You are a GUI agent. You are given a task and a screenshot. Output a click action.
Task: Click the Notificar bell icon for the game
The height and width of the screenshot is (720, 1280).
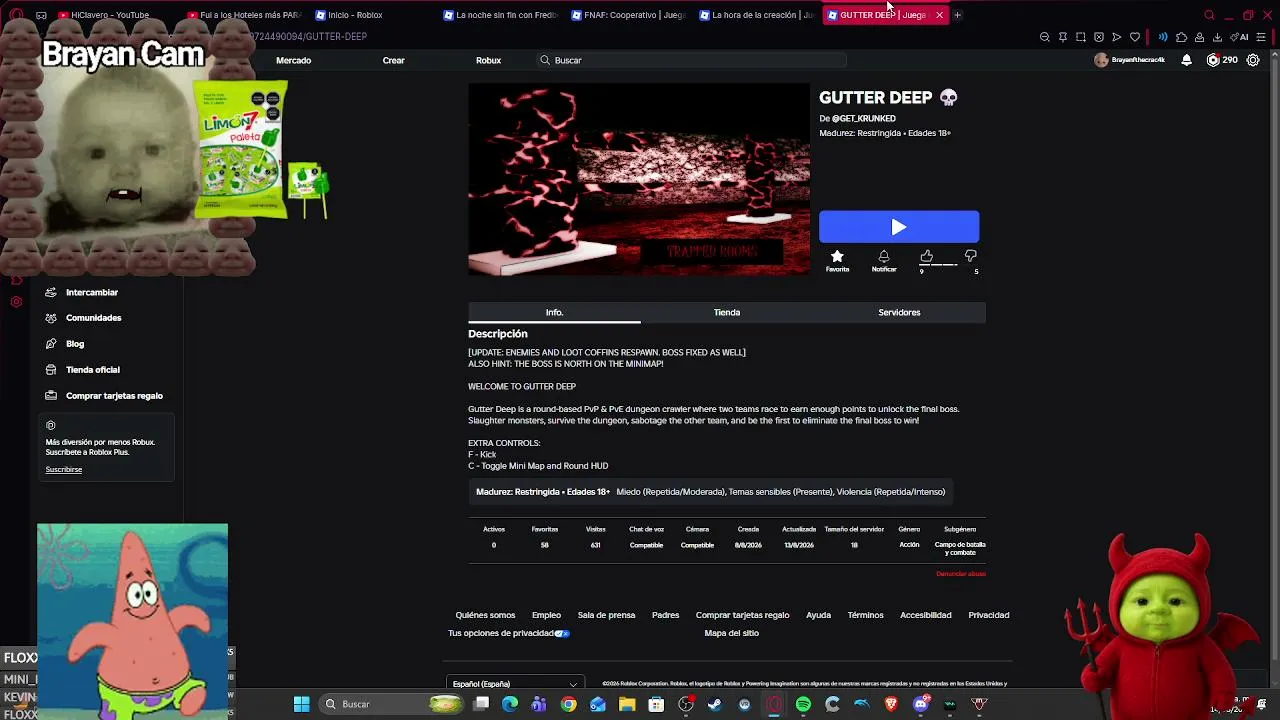884,257
